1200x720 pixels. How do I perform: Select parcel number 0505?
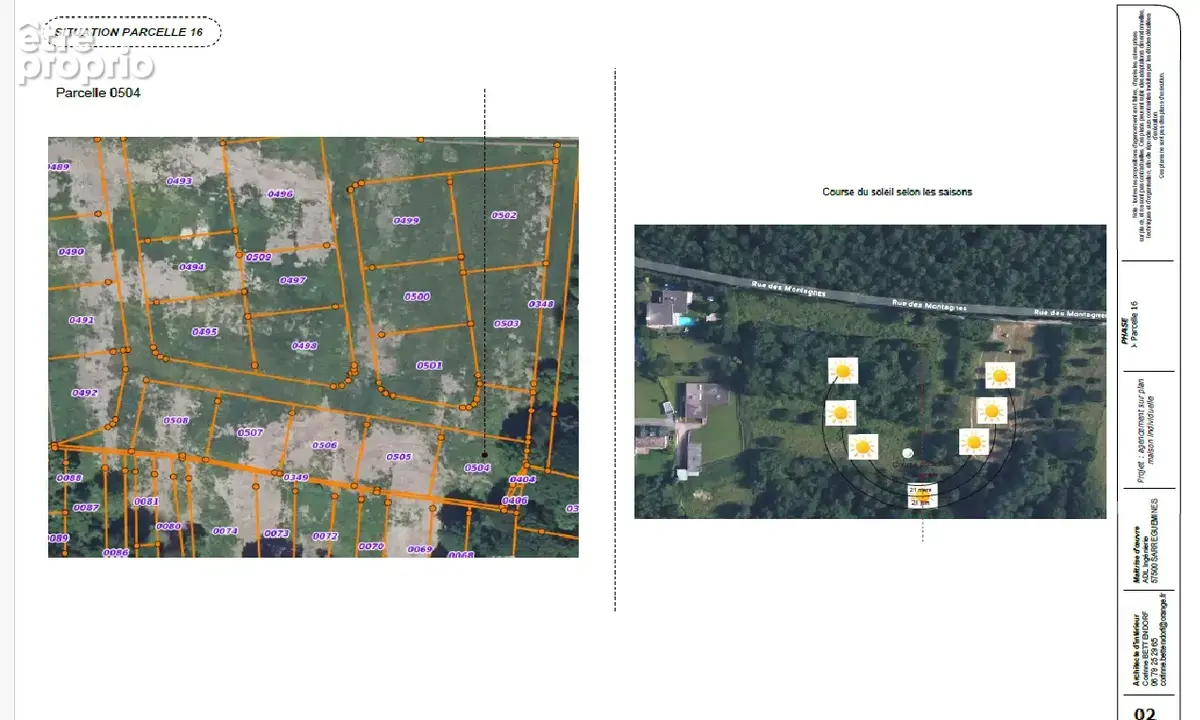pos(399,457)
